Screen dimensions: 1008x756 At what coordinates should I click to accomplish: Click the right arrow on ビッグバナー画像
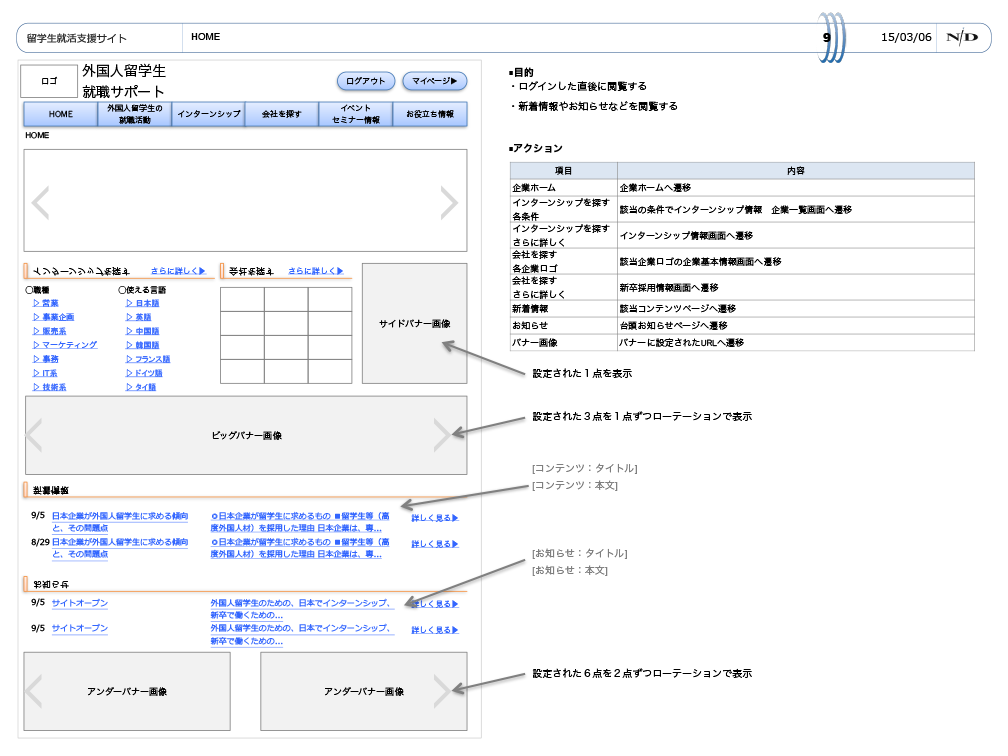tap(442, 435)
